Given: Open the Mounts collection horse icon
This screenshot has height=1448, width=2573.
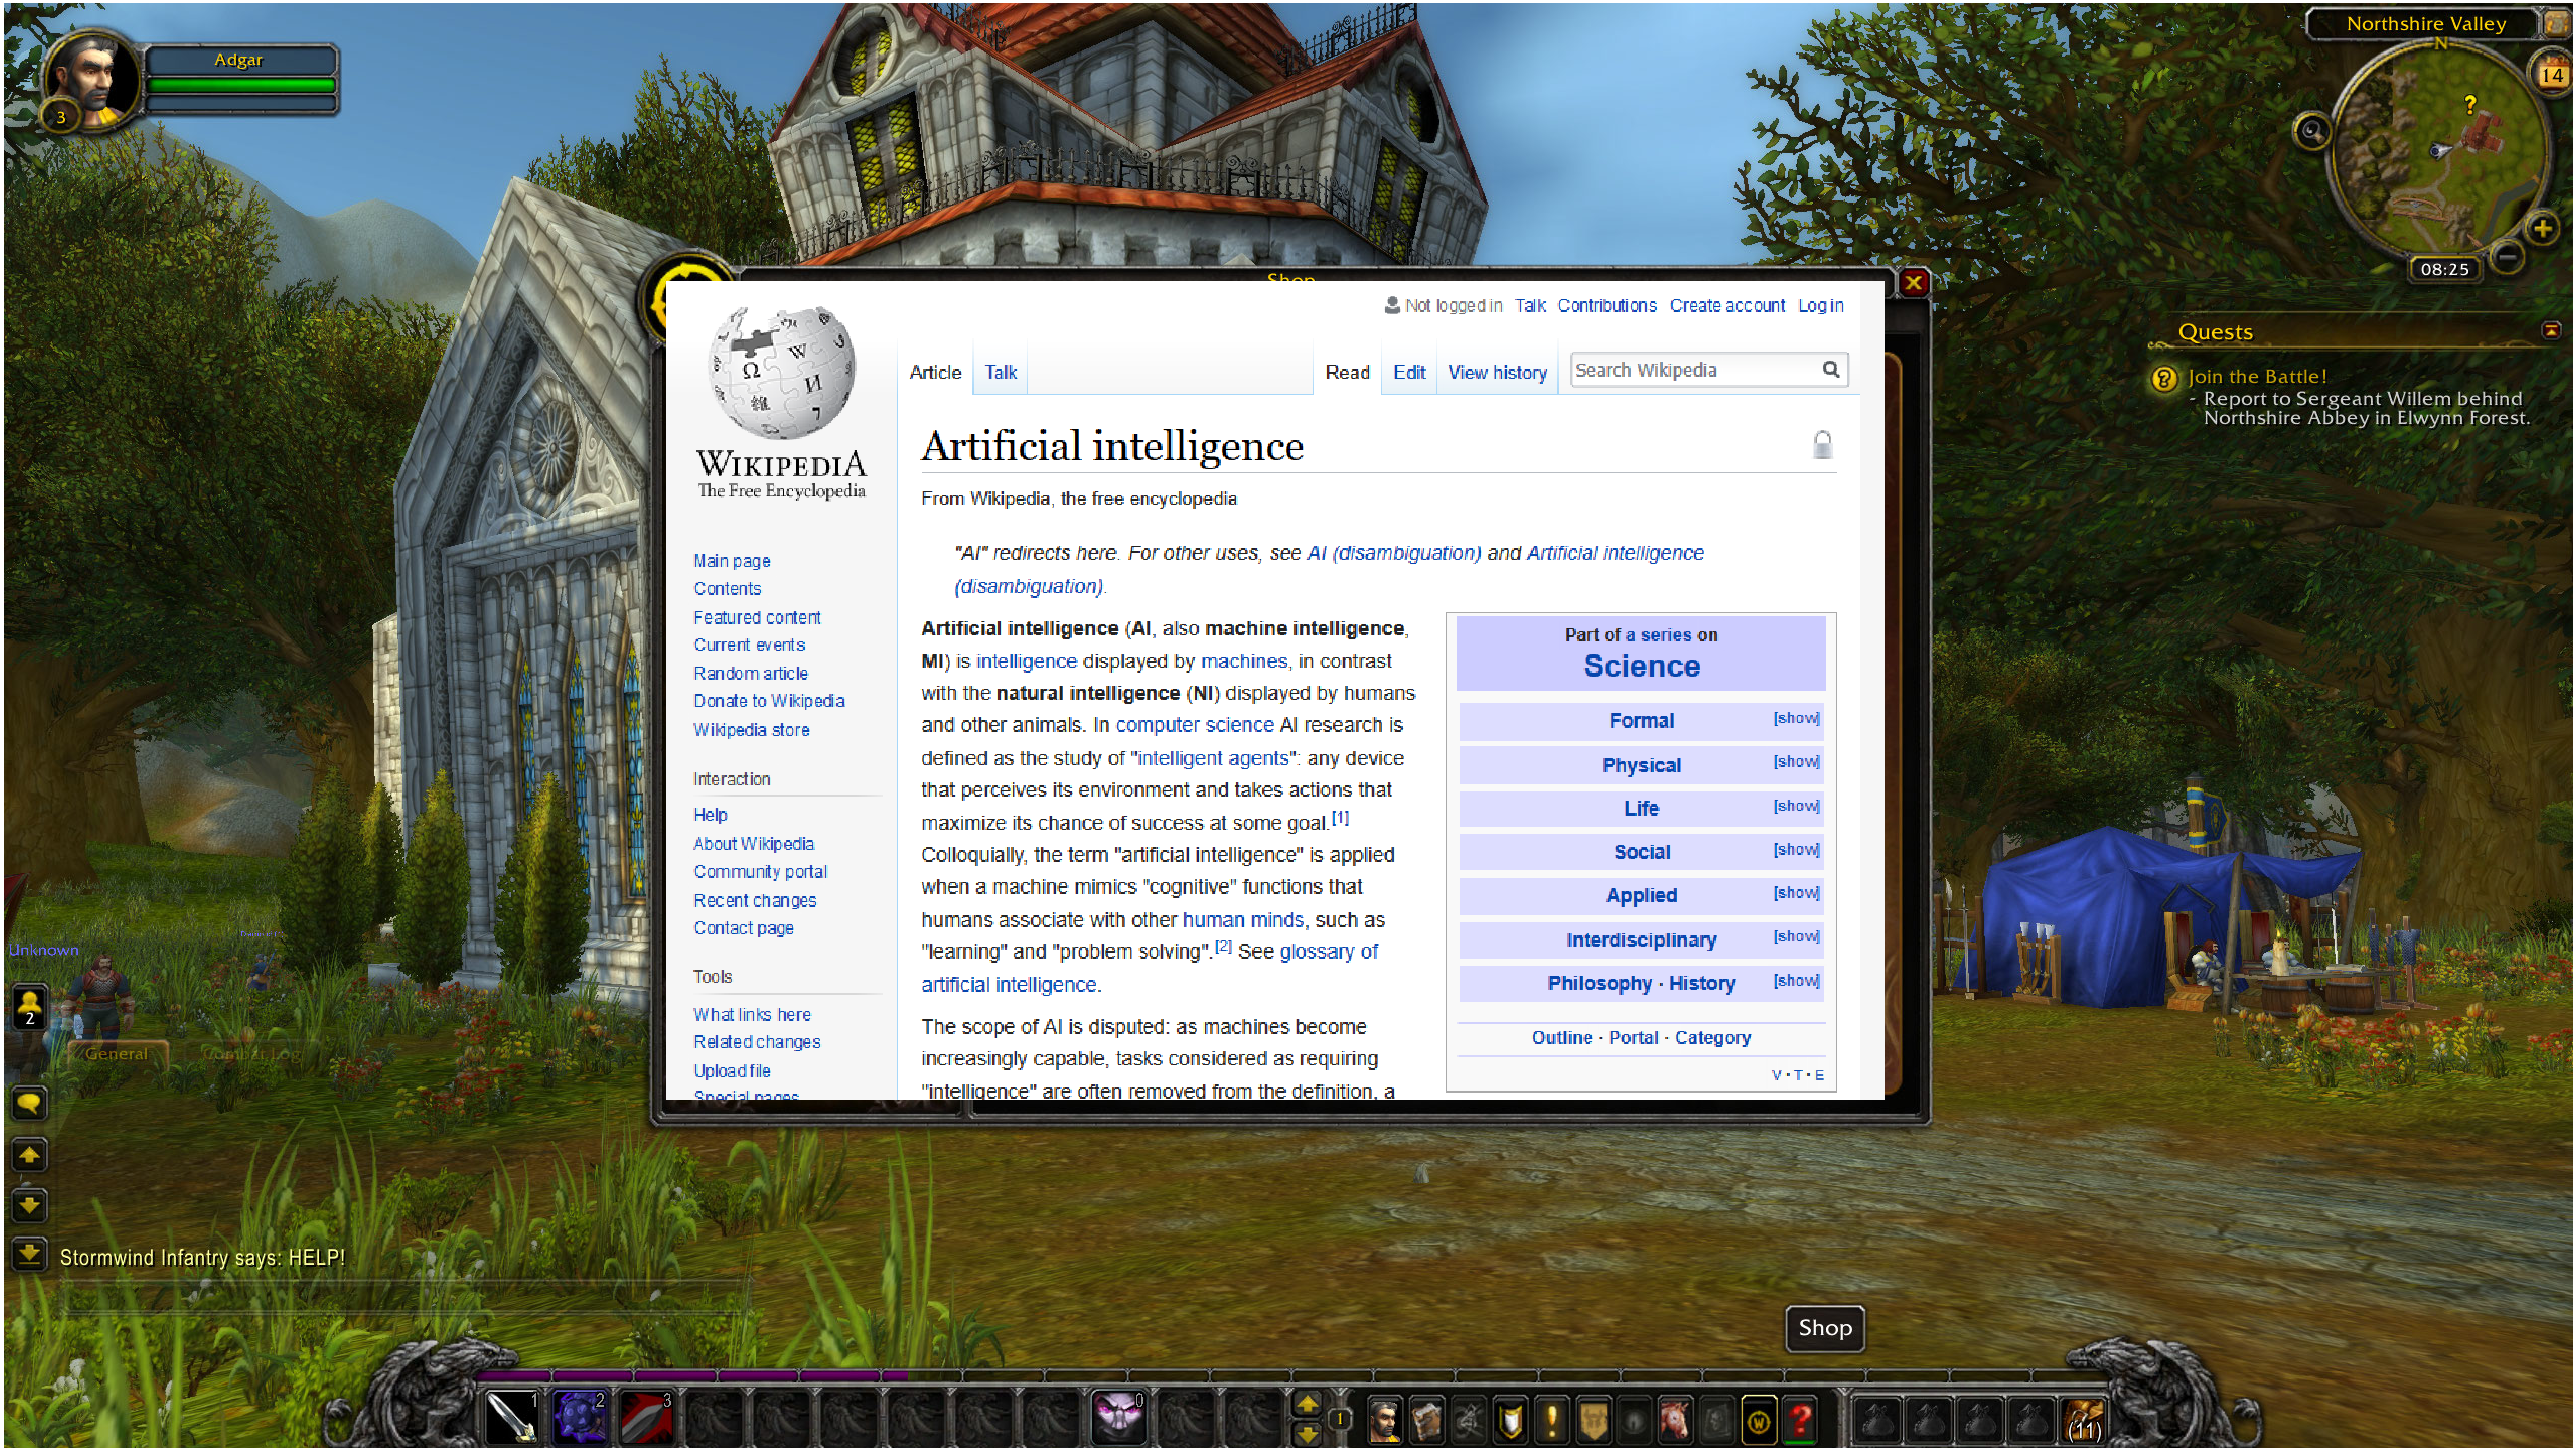Looking at the screenshot, I should click(1675, 1420).
